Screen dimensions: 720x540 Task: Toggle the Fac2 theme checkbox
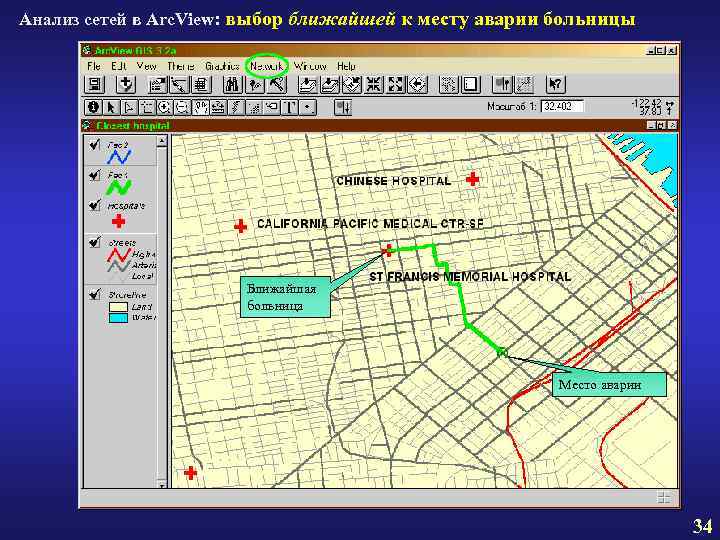click(95, 145)
